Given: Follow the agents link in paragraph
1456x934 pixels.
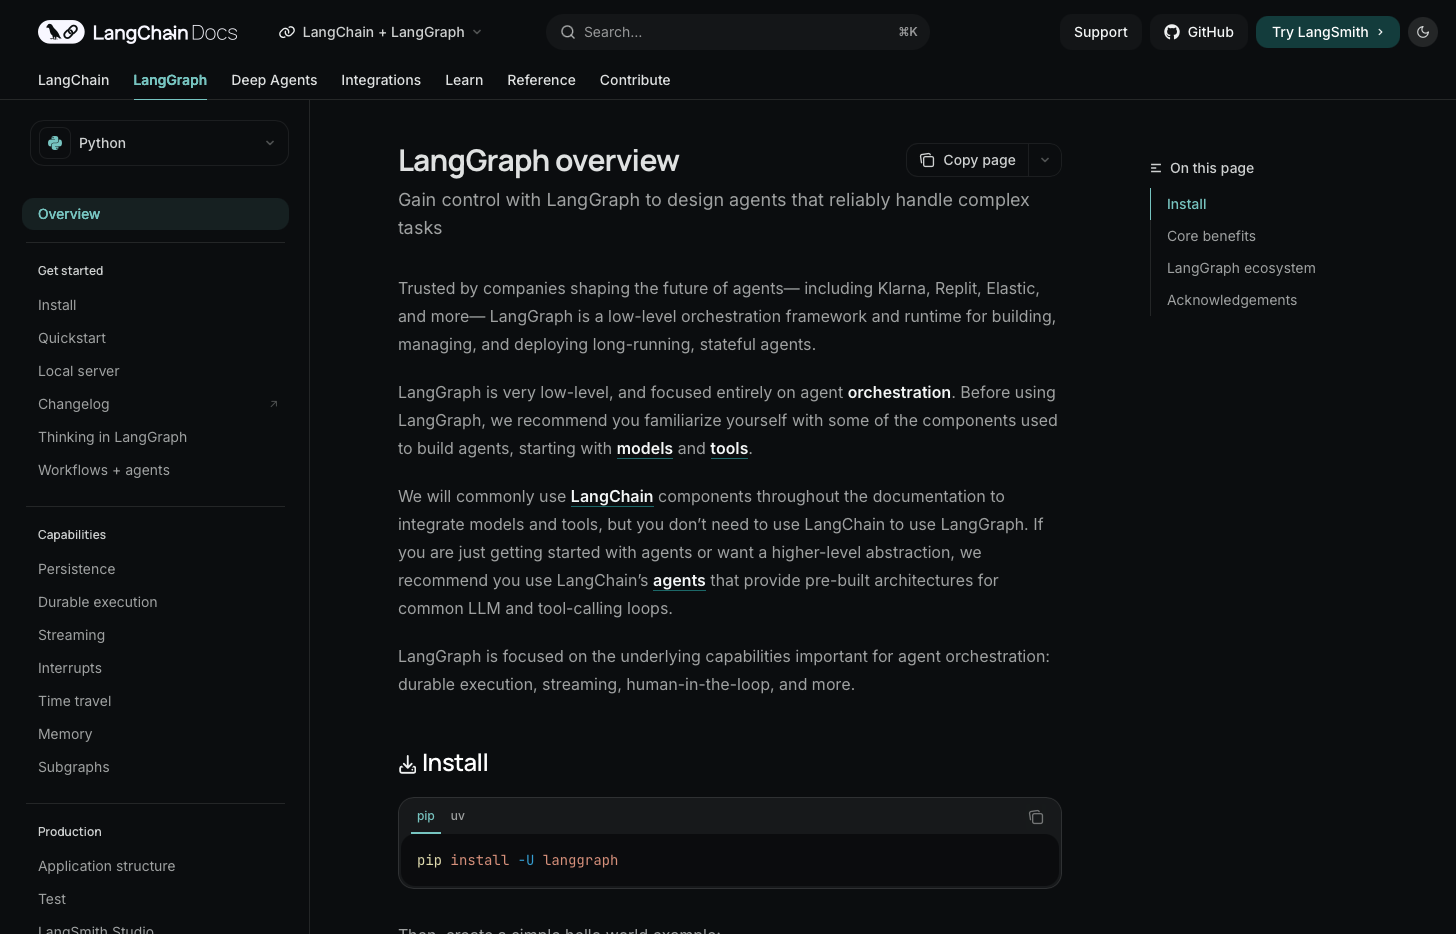Looking at the screenshot, I should tap(679, 580).
